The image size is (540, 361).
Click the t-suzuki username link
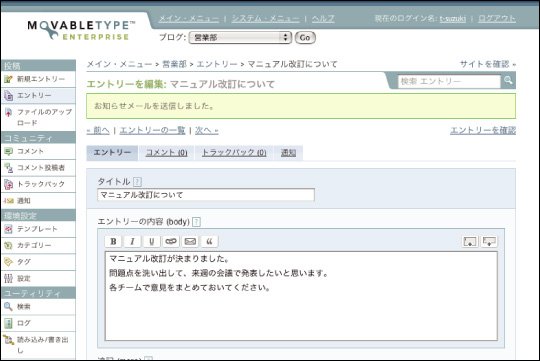453,19
